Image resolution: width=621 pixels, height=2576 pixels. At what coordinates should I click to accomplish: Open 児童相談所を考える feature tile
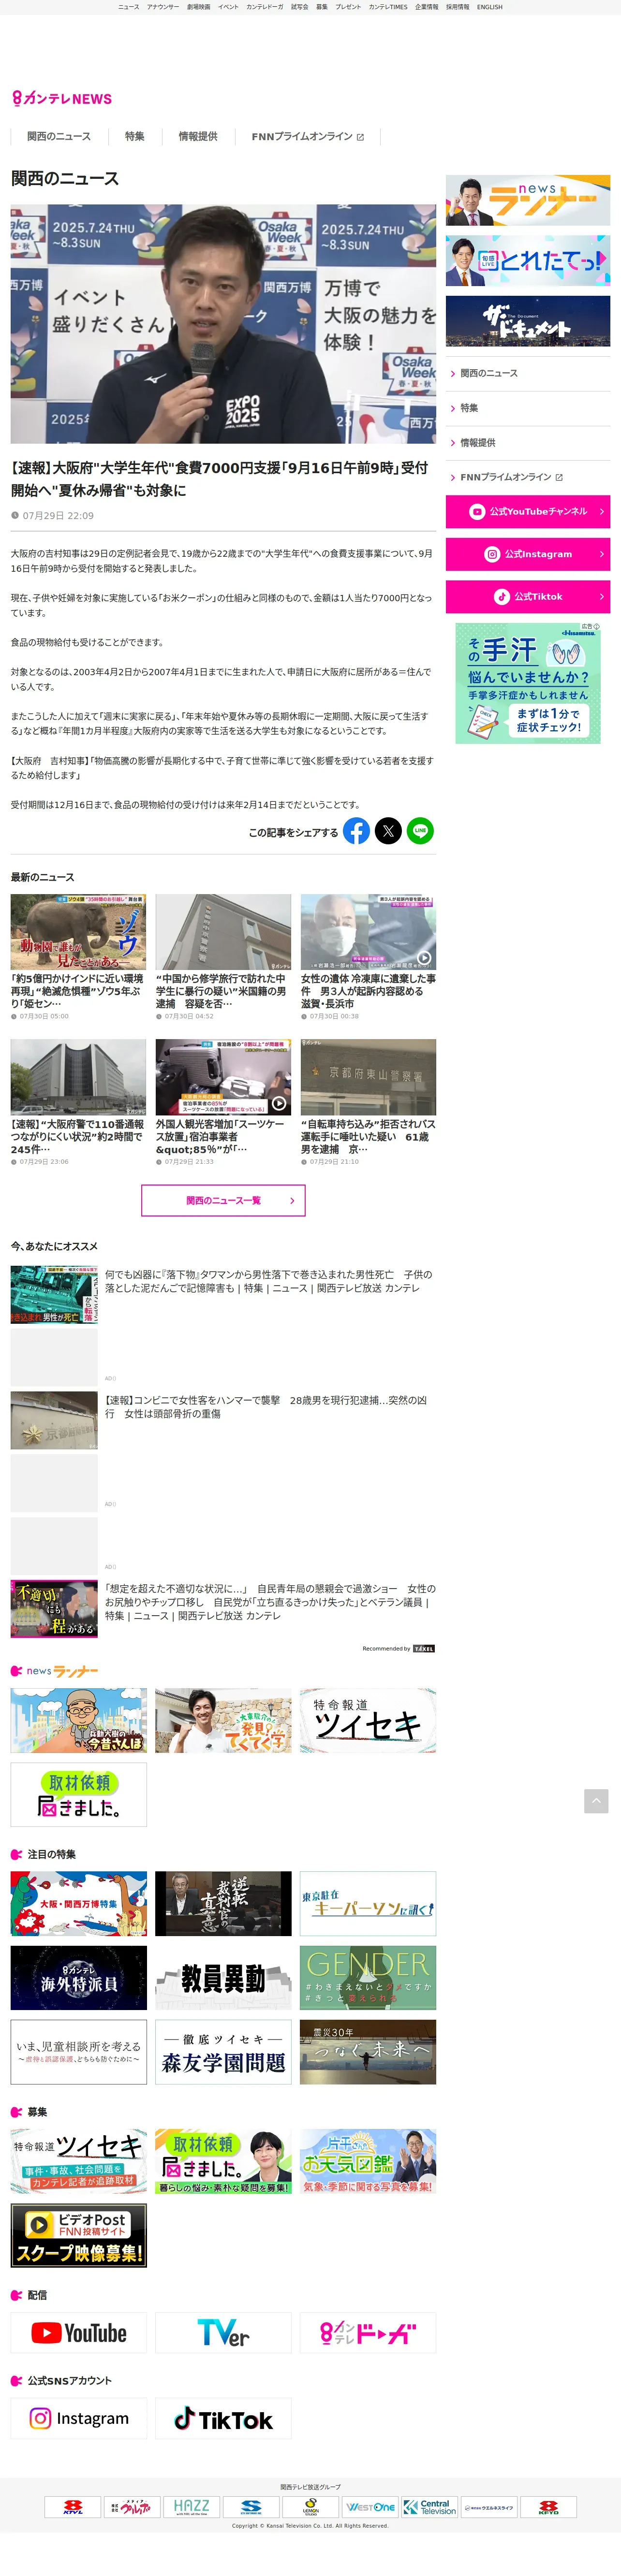coord(78,2052)
